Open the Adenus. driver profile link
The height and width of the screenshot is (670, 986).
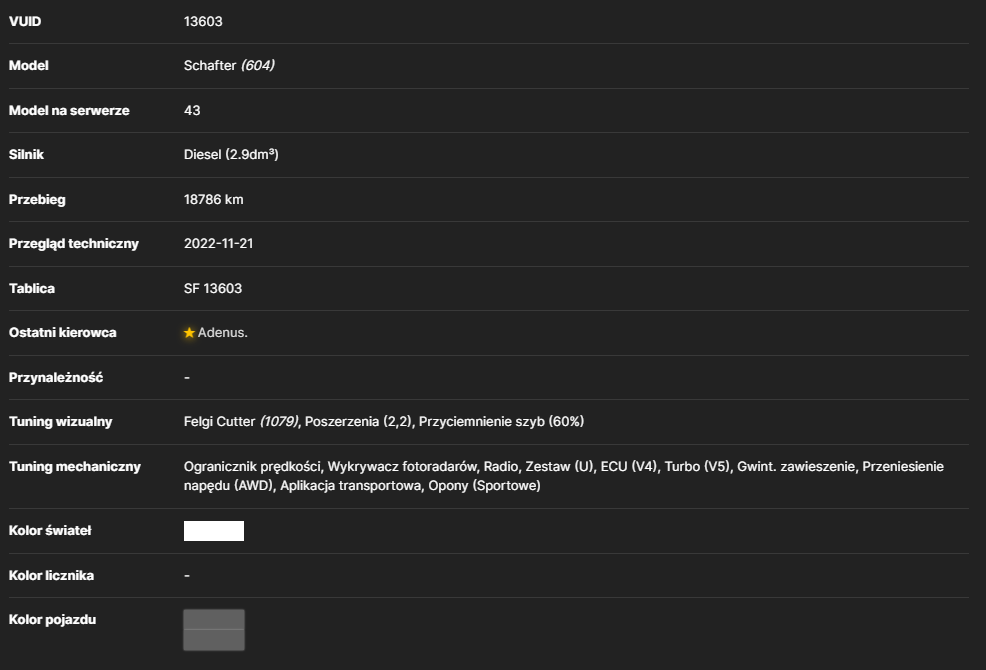click(223, 333)
